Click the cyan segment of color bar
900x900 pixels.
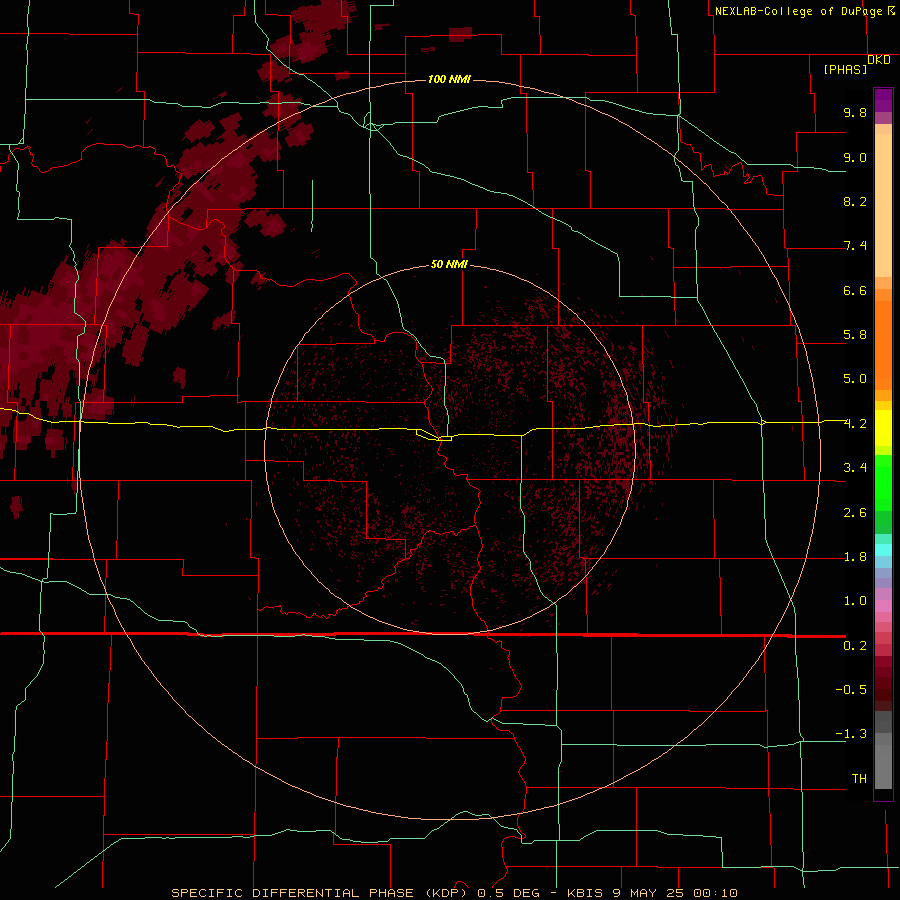(x=883, y=550)
